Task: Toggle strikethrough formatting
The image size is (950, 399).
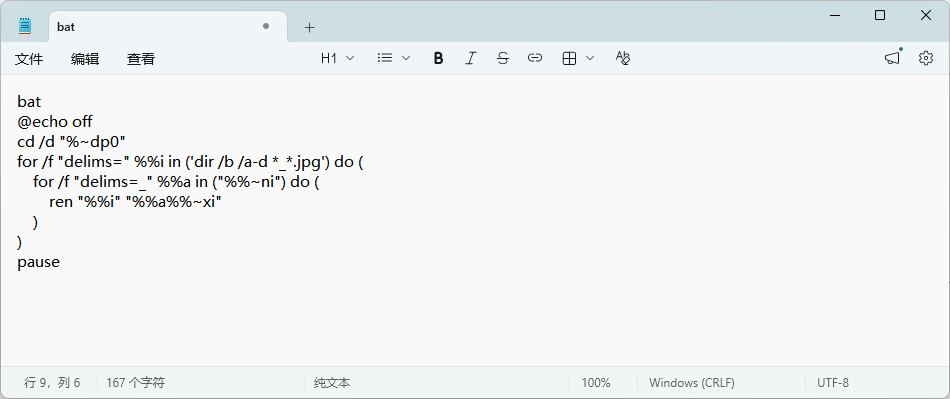Action: tap(502, 58)
